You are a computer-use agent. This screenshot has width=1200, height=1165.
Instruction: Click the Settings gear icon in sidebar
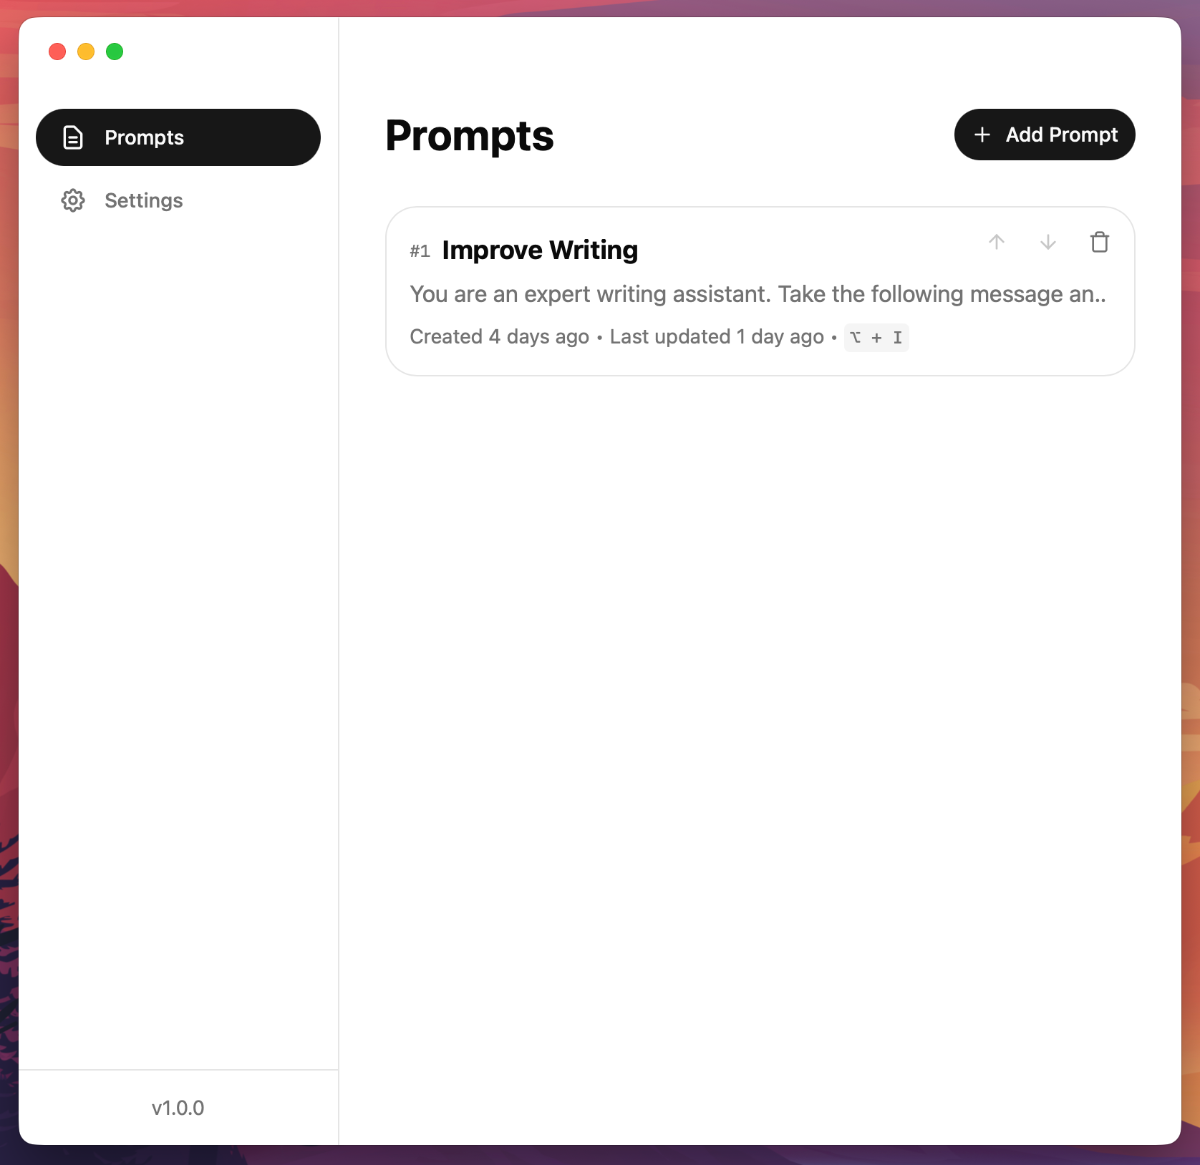click(73, 200)
